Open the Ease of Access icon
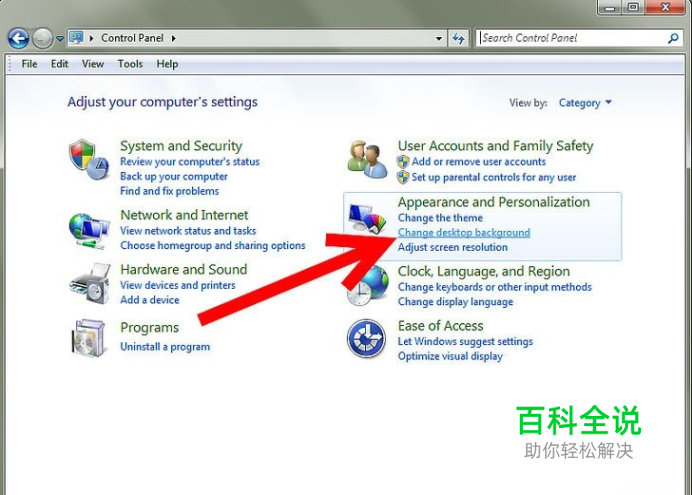The height and width of the screenshot is (495, 692). (366, 338)
